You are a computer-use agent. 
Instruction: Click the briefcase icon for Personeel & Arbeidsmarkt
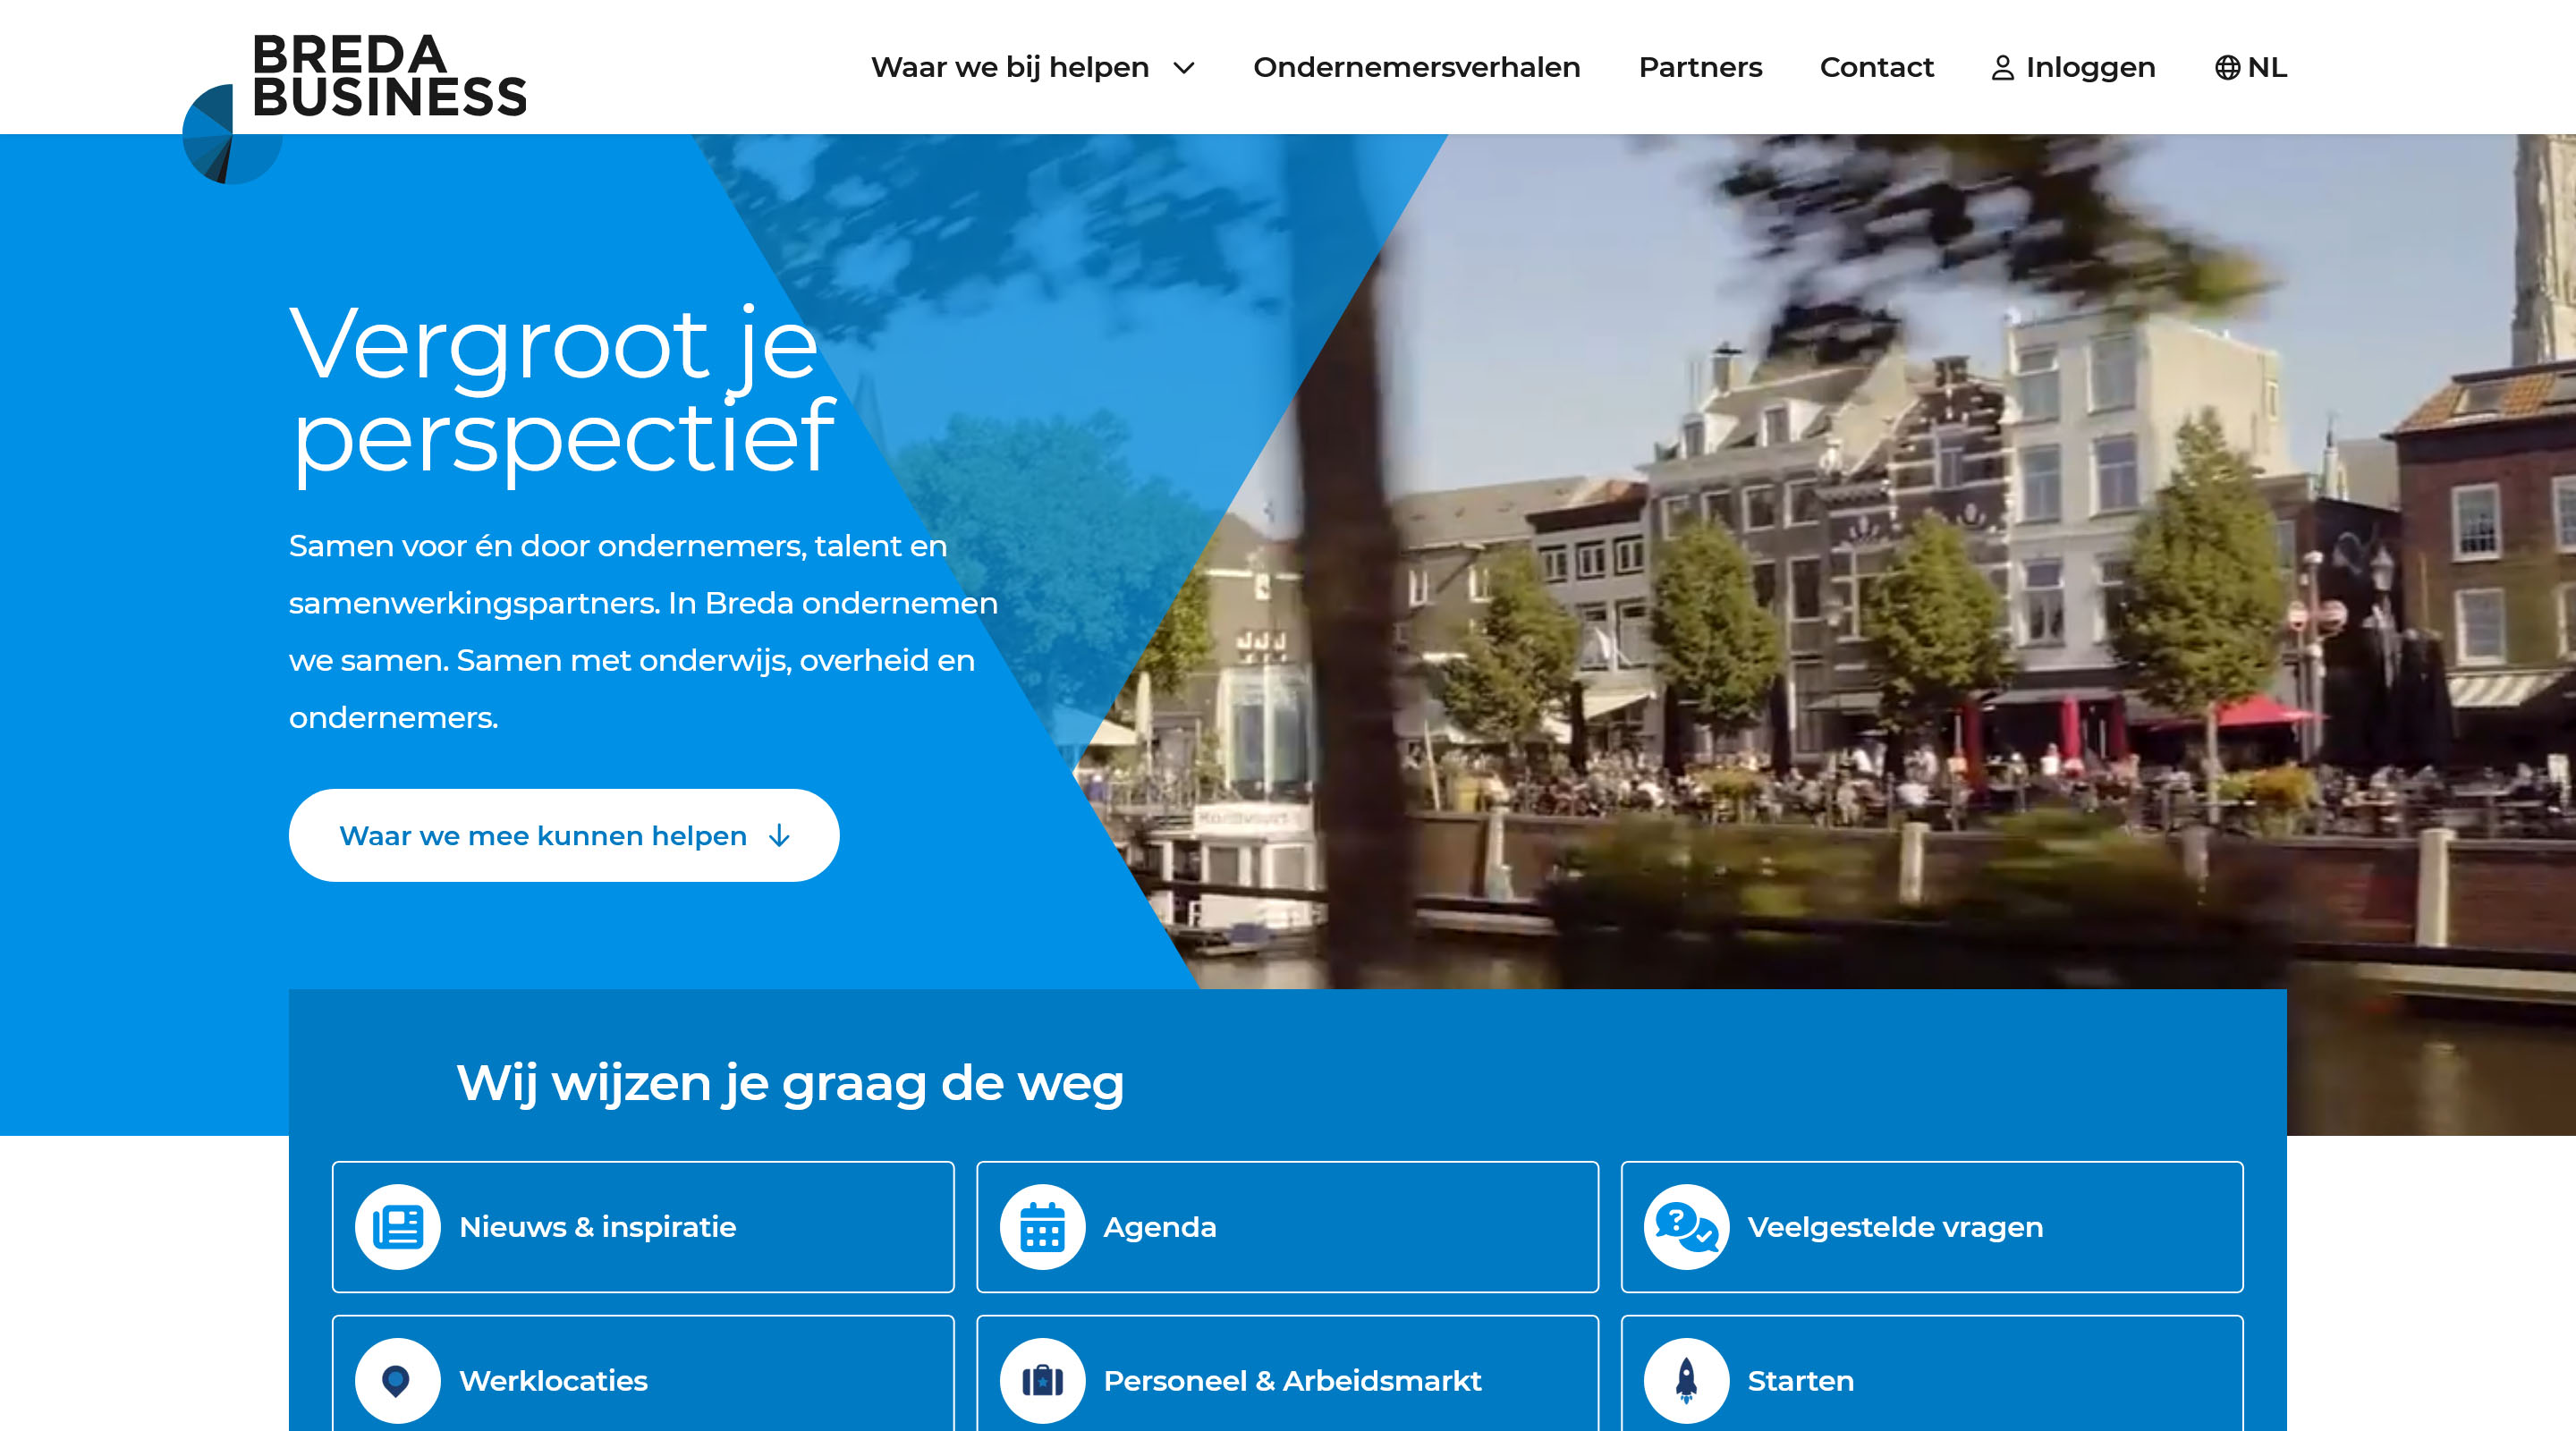point(1042,1380)
